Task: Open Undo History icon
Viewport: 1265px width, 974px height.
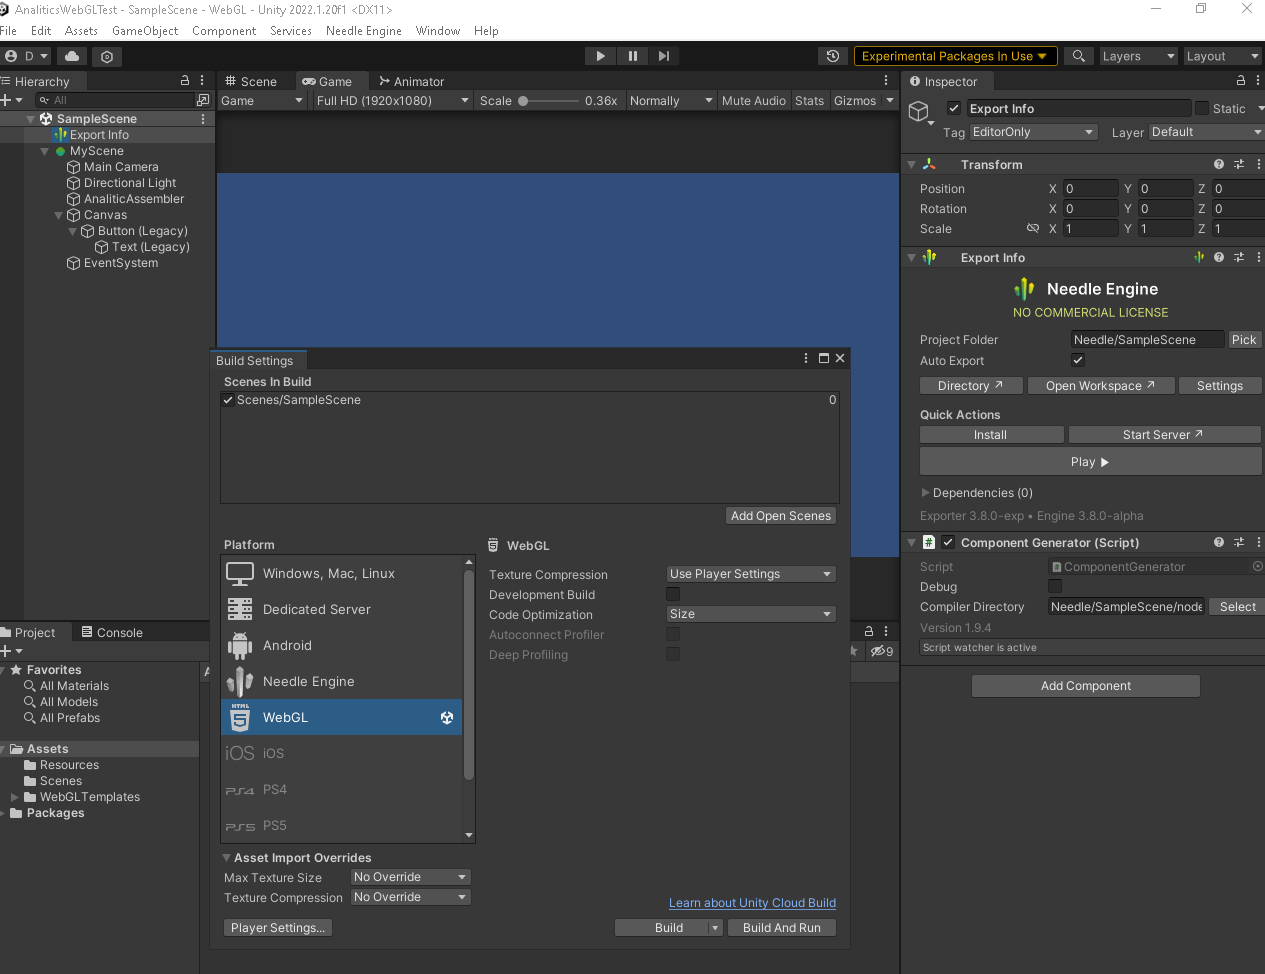Action: [x=833, y=56]
